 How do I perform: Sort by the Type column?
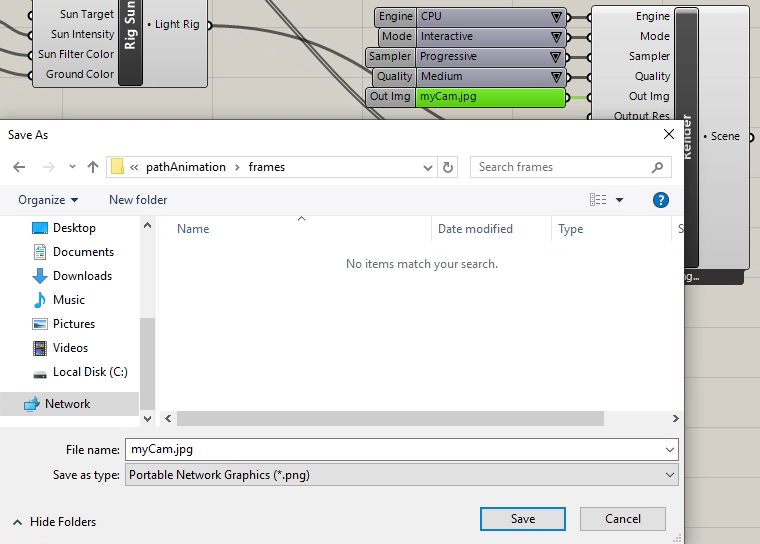570,229
